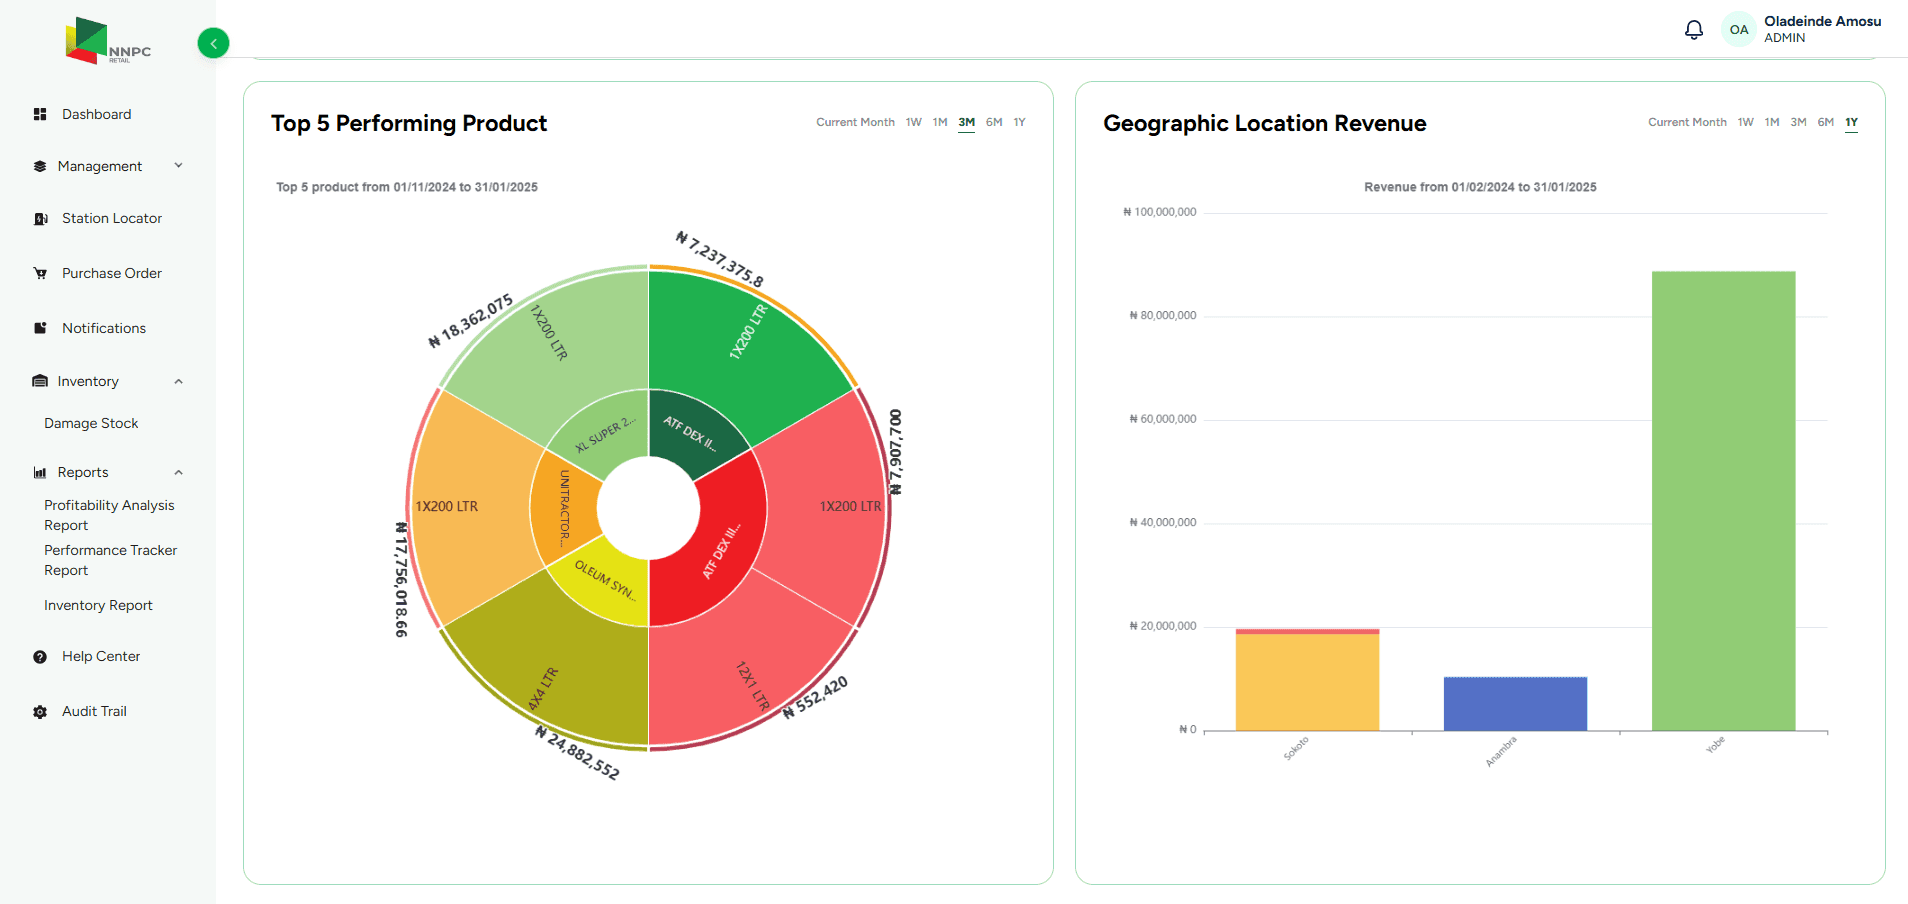Open the Dashboard from the sidebar

(x=96, y=114)
